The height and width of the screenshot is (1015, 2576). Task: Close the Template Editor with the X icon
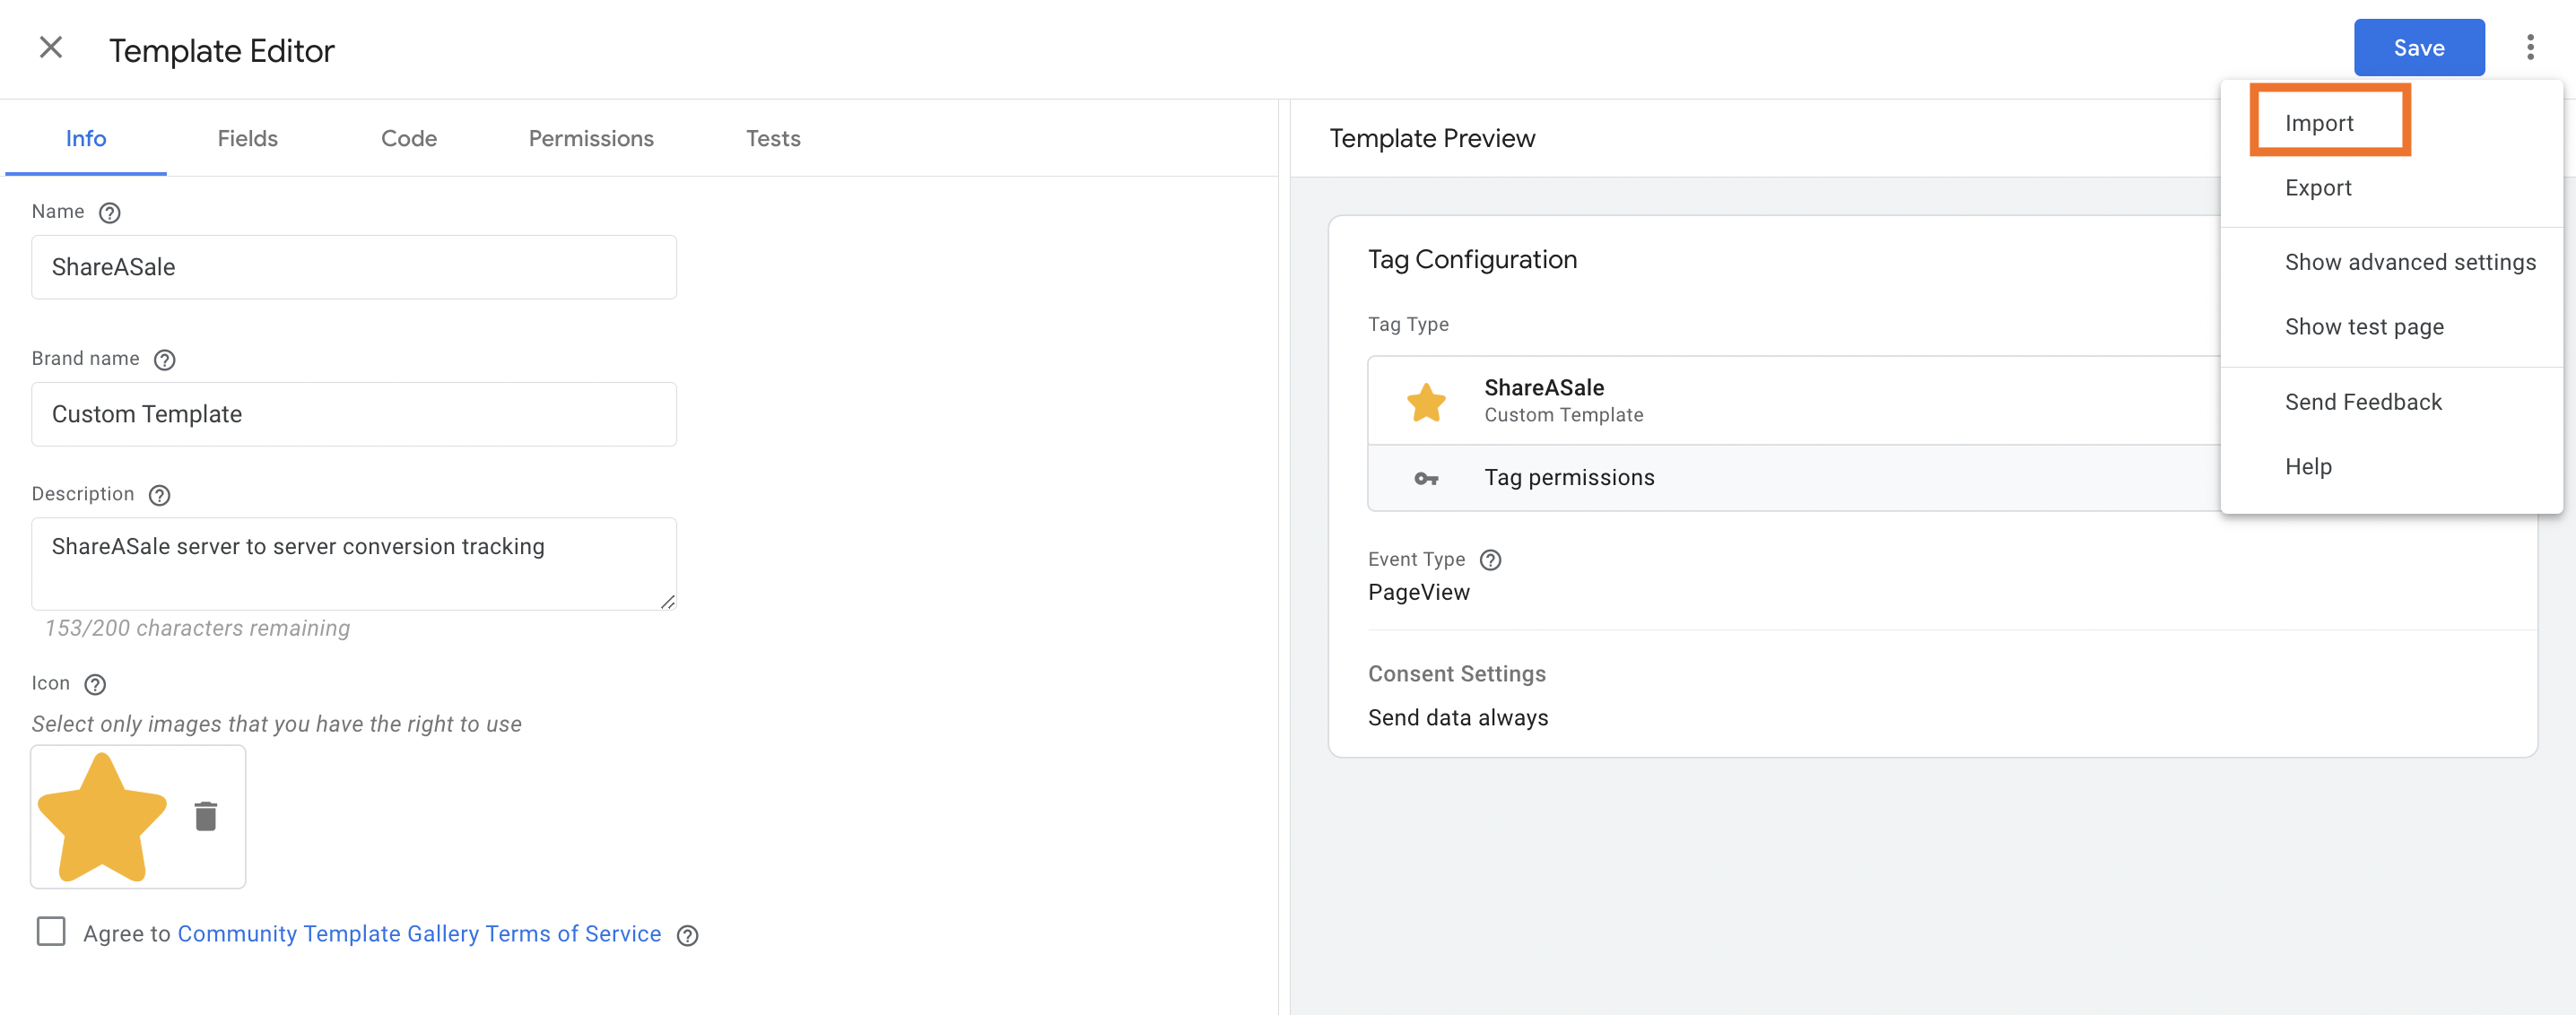[51, 47]
